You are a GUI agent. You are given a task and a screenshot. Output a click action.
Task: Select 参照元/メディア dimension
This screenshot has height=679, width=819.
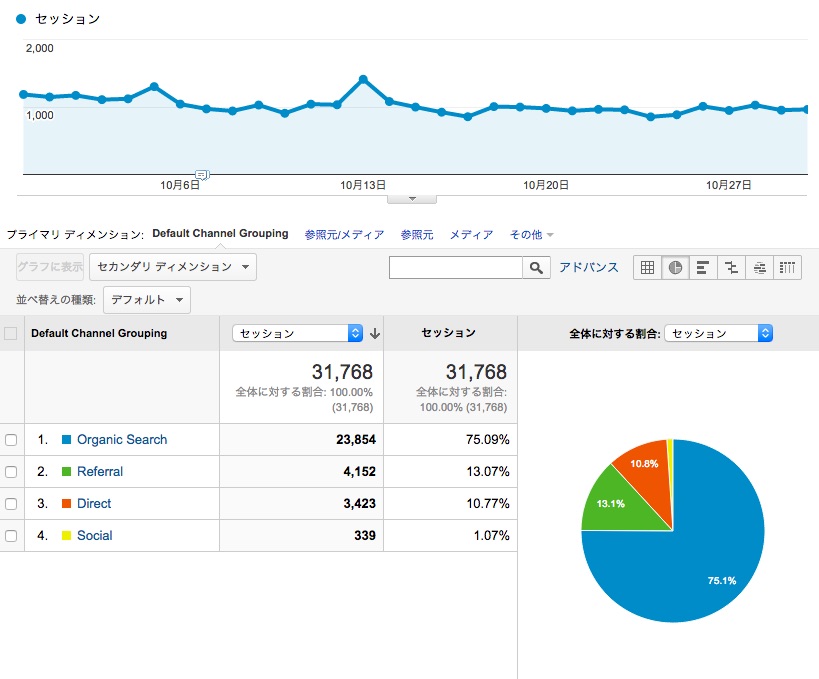point(344,235)
